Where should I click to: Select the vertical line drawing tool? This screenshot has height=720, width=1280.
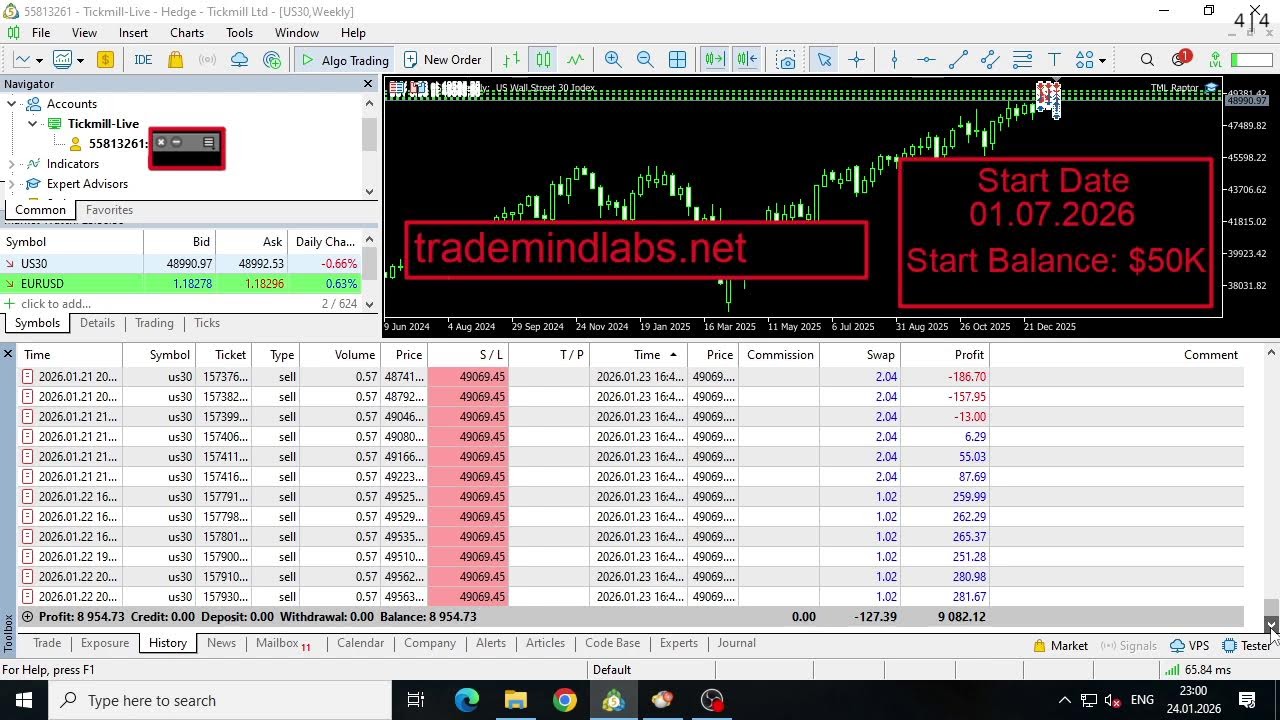point(894,60)
